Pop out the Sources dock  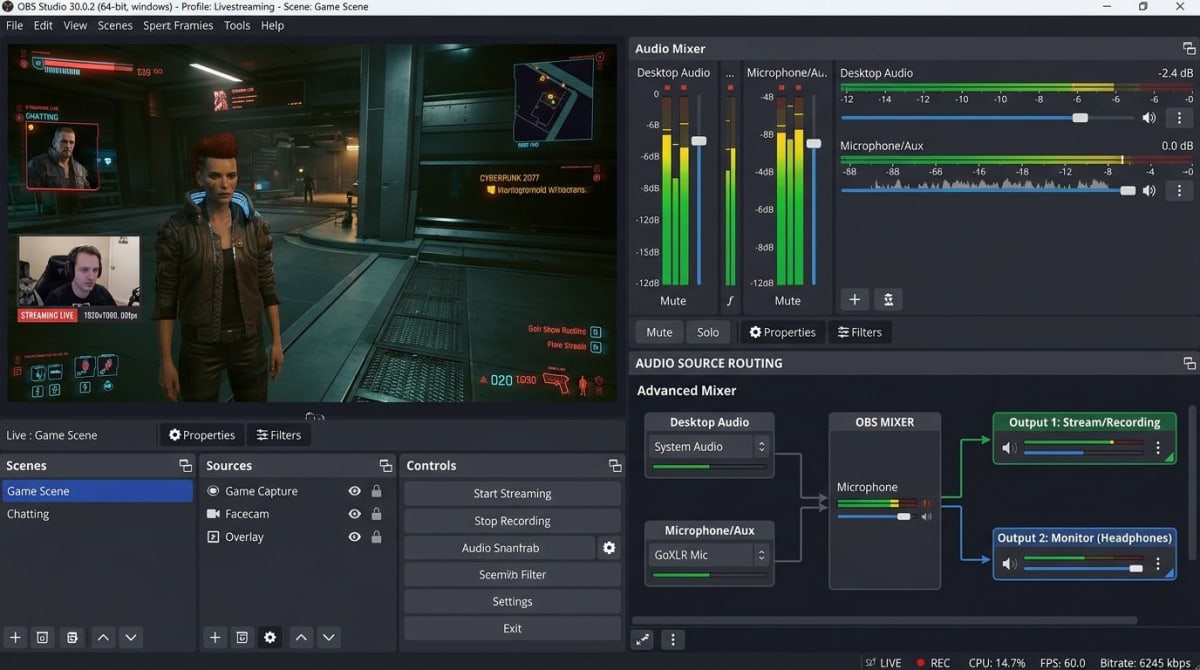click(386, 466)
